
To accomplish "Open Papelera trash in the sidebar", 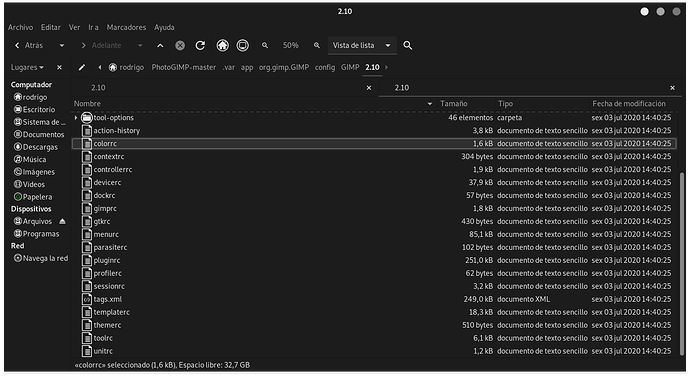I will coord(33,197).
